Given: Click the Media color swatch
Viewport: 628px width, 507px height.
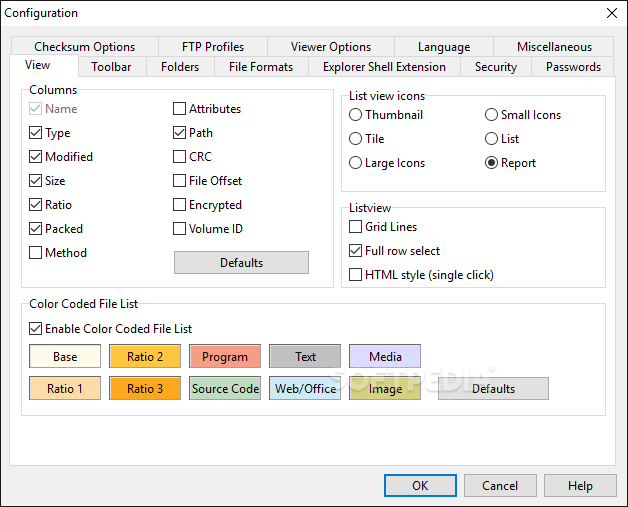Looking at the screenshot, I should pyautogui.click(x=385, y=356).
